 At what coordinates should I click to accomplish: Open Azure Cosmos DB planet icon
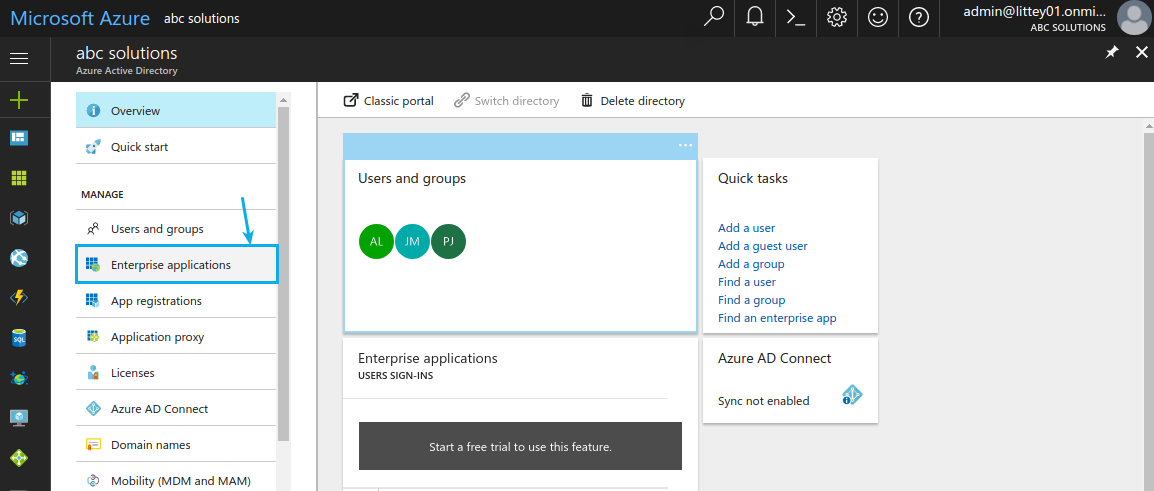[19, 378]
